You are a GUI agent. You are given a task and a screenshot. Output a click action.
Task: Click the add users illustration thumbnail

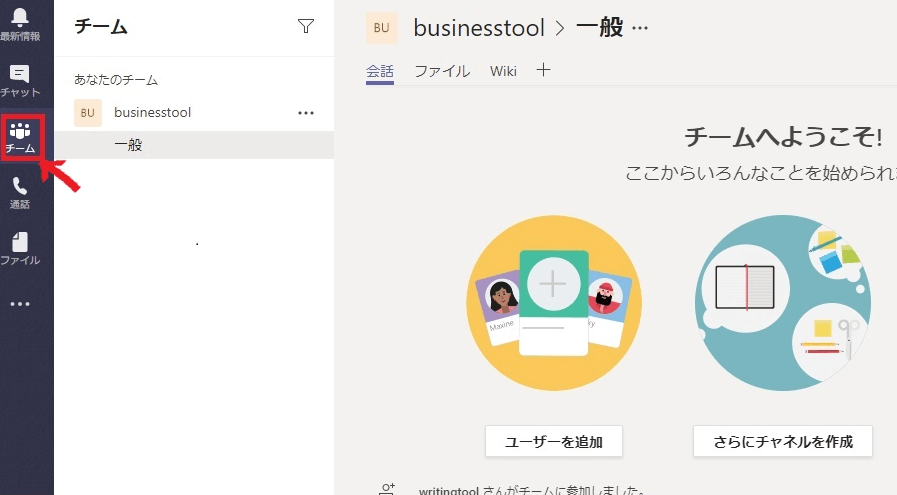[554, 302]
